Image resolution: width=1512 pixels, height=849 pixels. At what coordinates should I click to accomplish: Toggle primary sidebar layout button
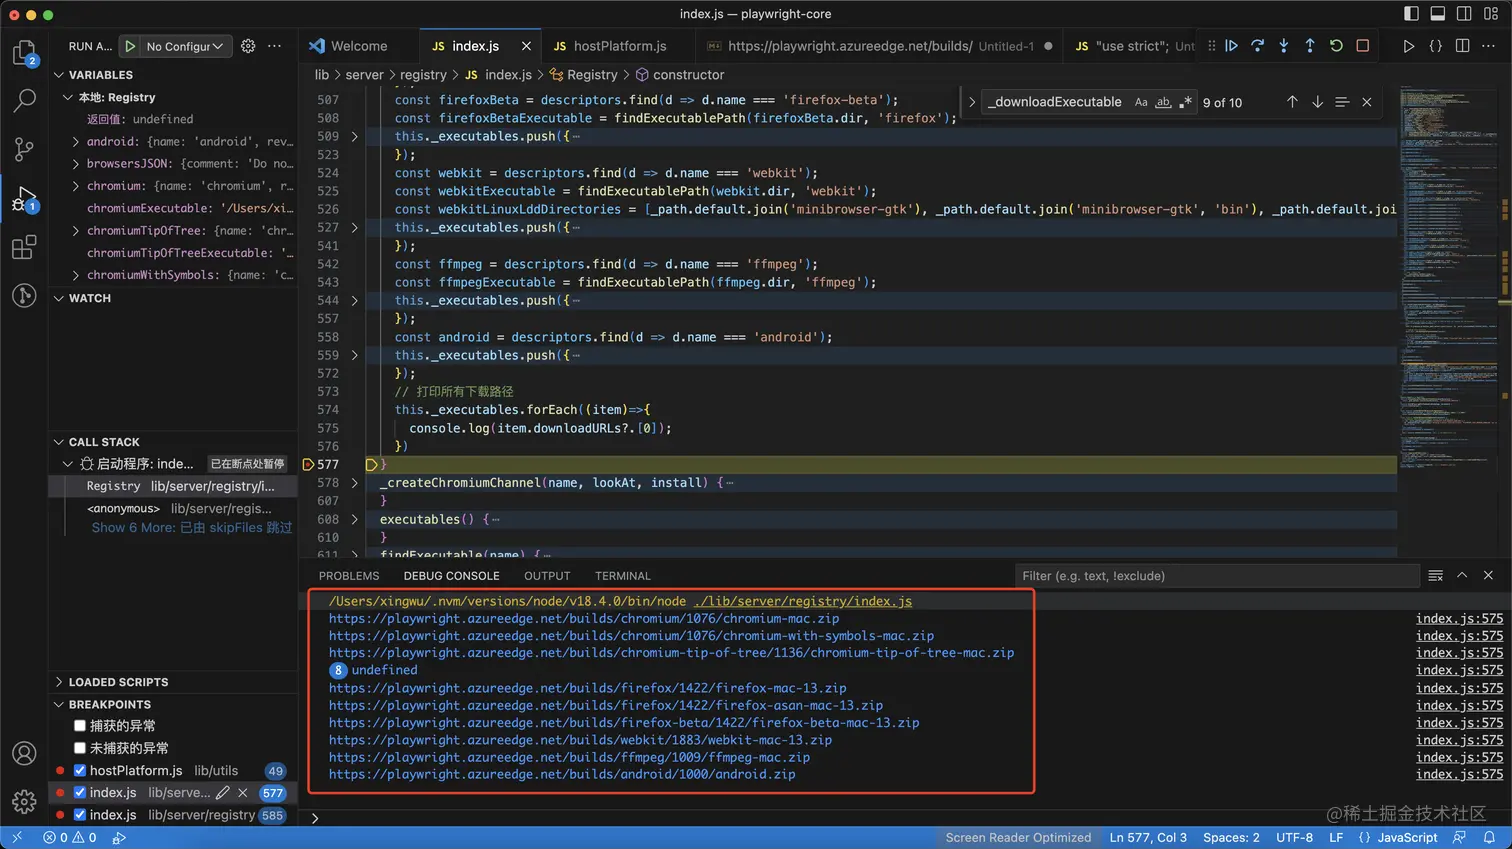pyautogui.click(x=1411, y=14)
